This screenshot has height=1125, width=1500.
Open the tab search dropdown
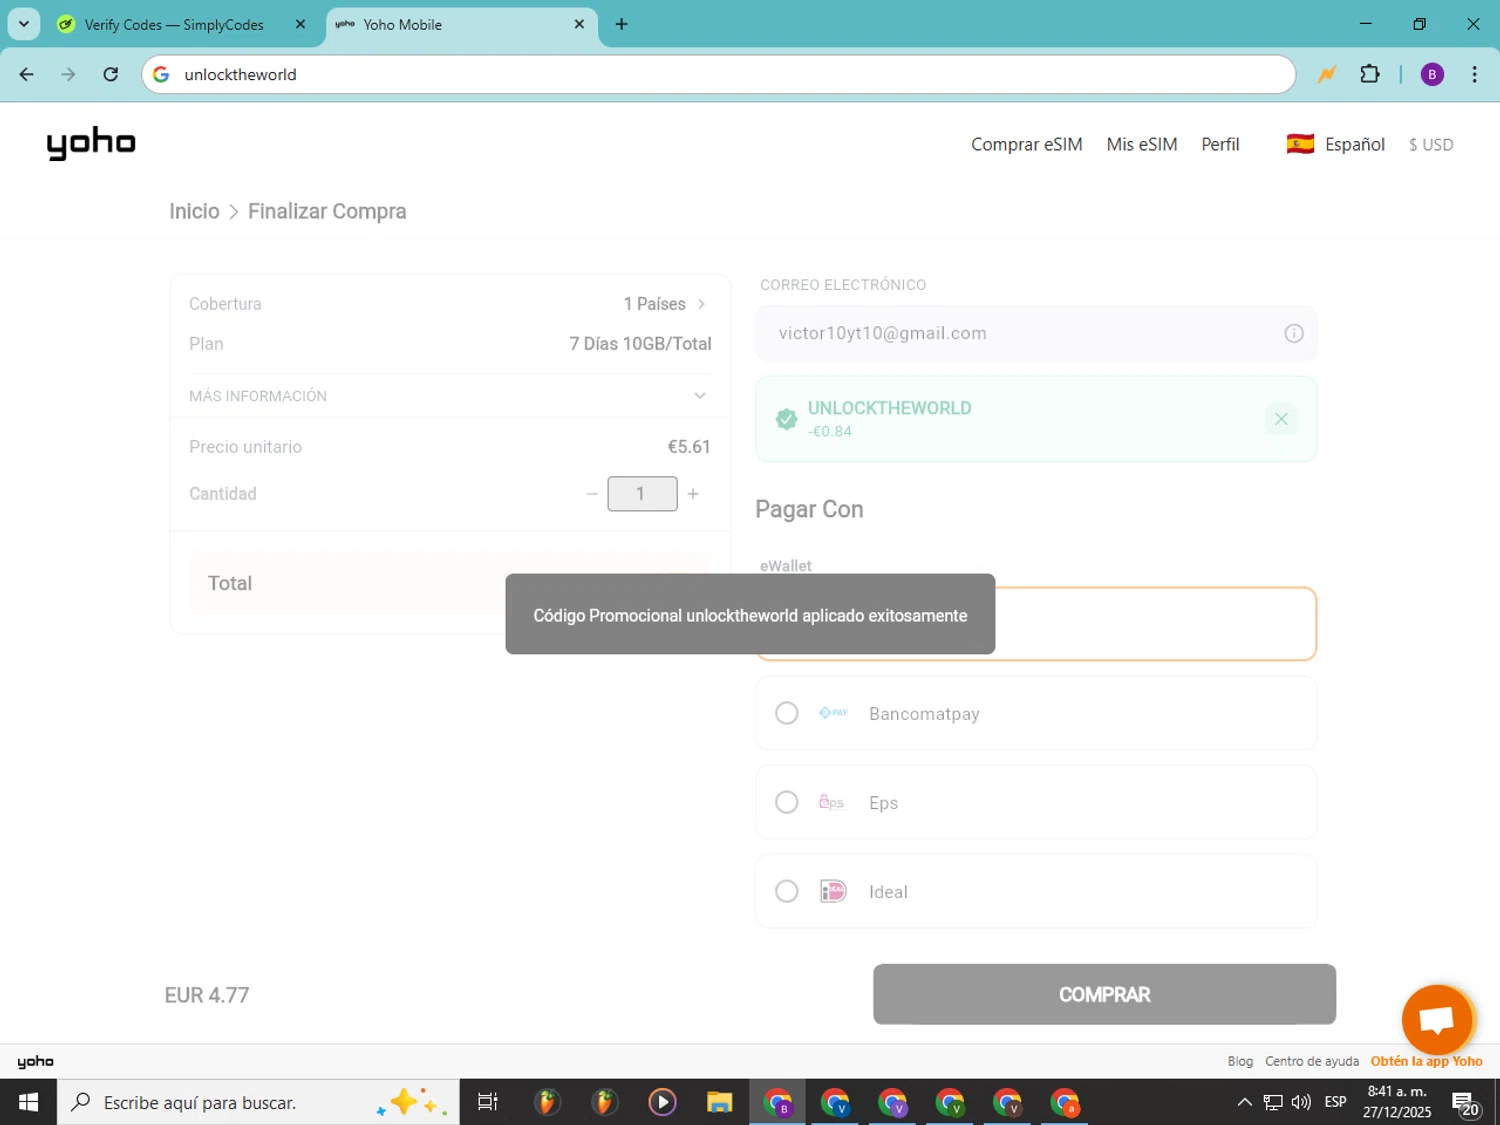(24, 24)
